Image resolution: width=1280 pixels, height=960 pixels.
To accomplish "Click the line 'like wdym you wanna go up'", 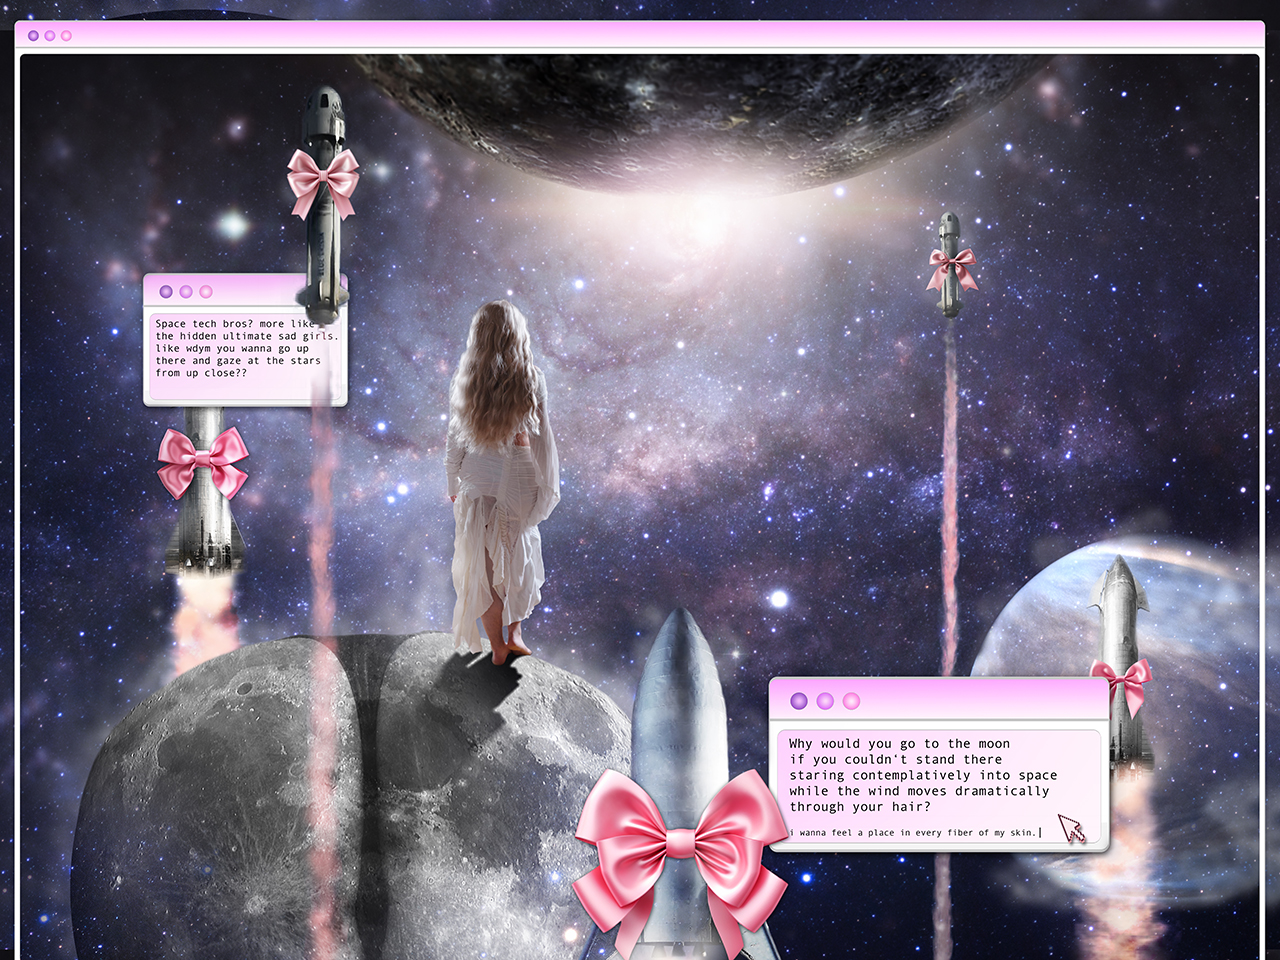I will click(x=232, y=348).
